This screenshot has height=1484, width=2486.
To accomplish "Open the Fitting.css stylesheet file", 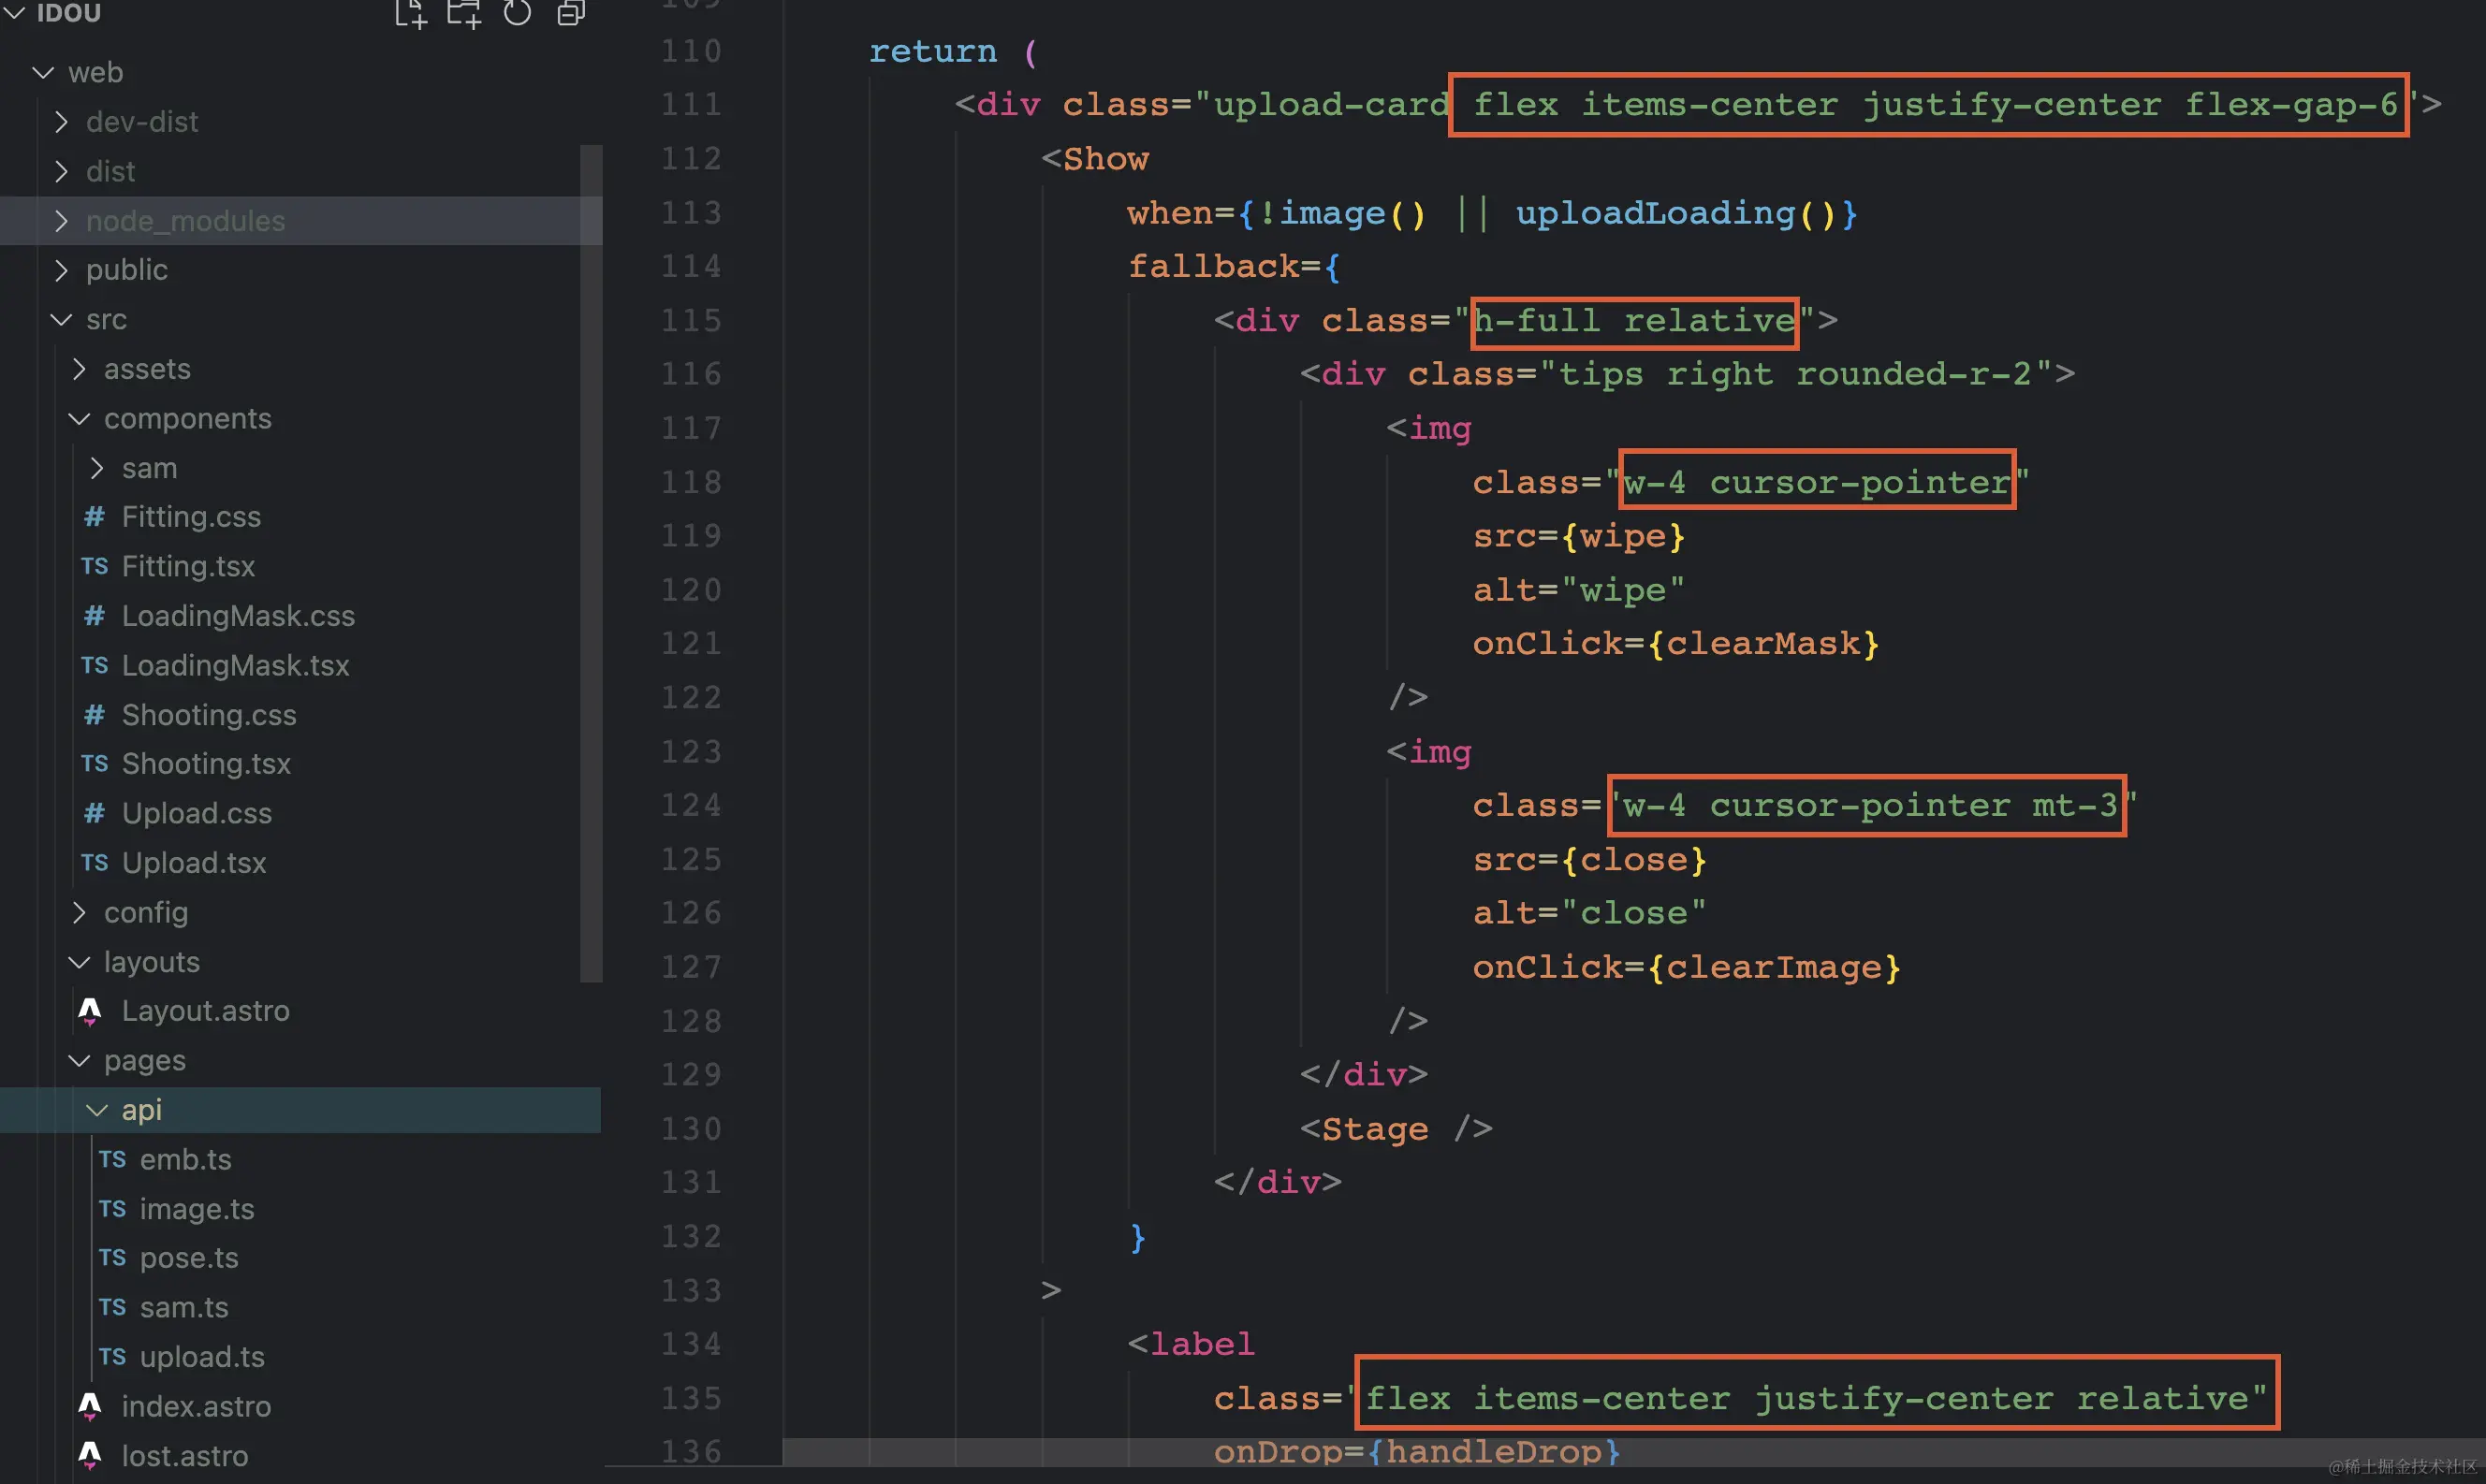I will click(x=191, y=517).
